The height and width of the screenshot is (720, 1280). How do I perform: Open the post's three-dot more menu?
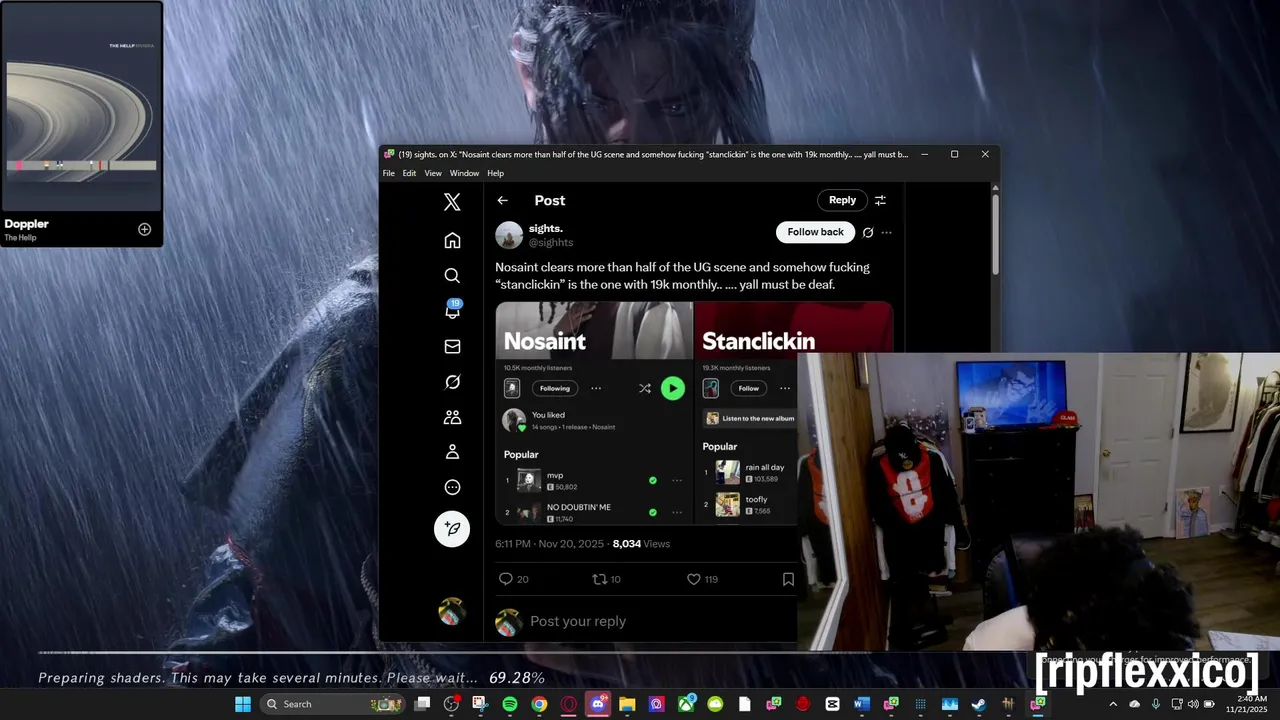pos(886,232)
